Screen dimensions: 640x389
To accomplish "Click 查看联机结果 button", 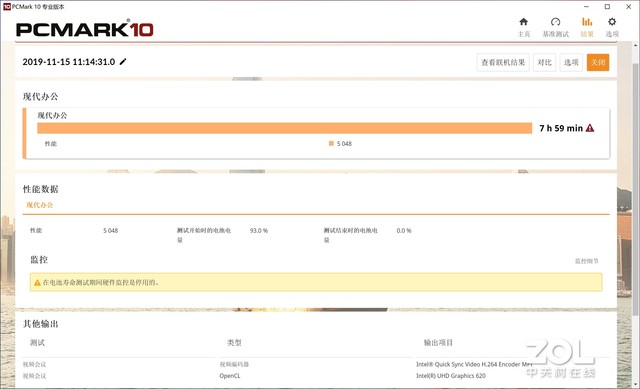I will pyautogui.click(x=503, y=62).
